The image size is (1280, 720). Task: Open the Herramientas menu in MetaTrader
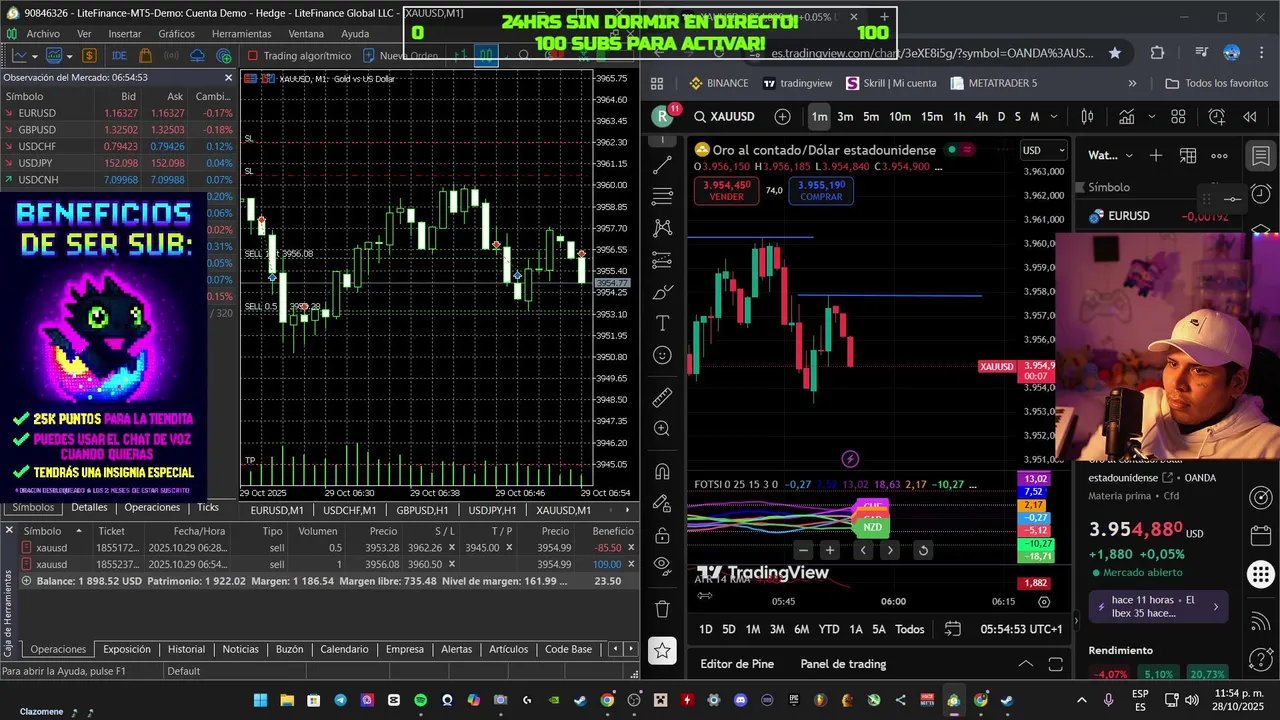241,33
